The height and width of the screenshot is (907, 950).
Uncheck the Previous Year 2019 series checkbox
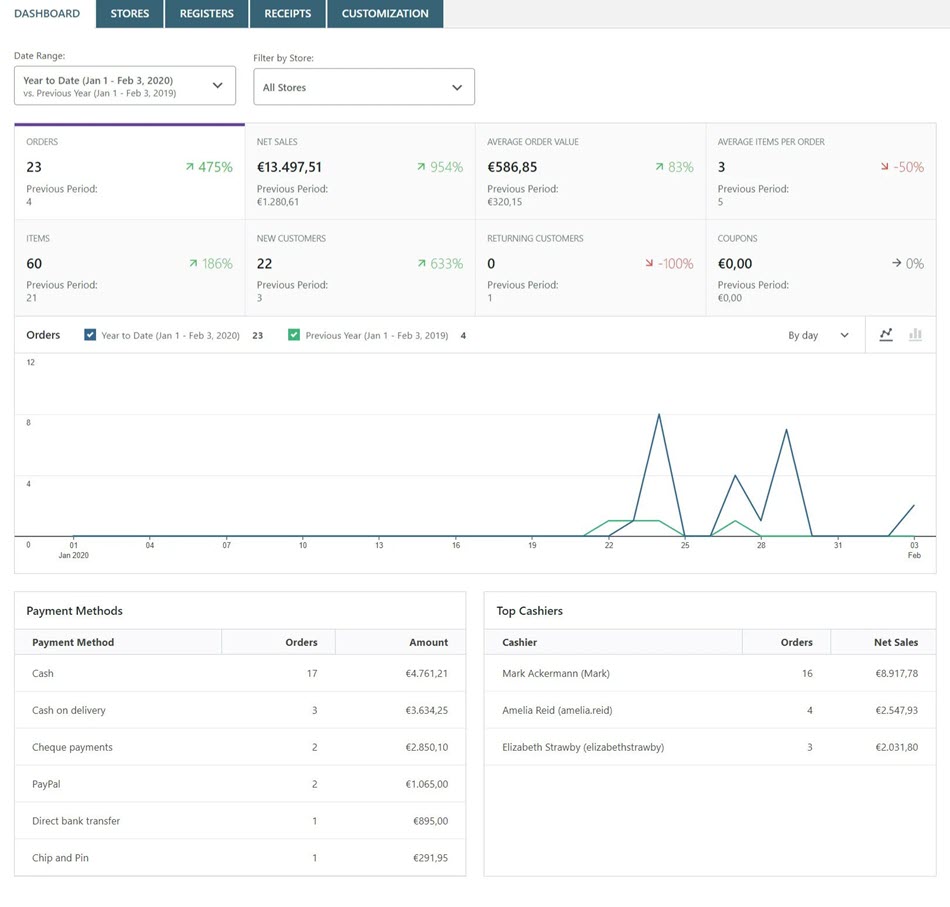click(x=294, y=334)
